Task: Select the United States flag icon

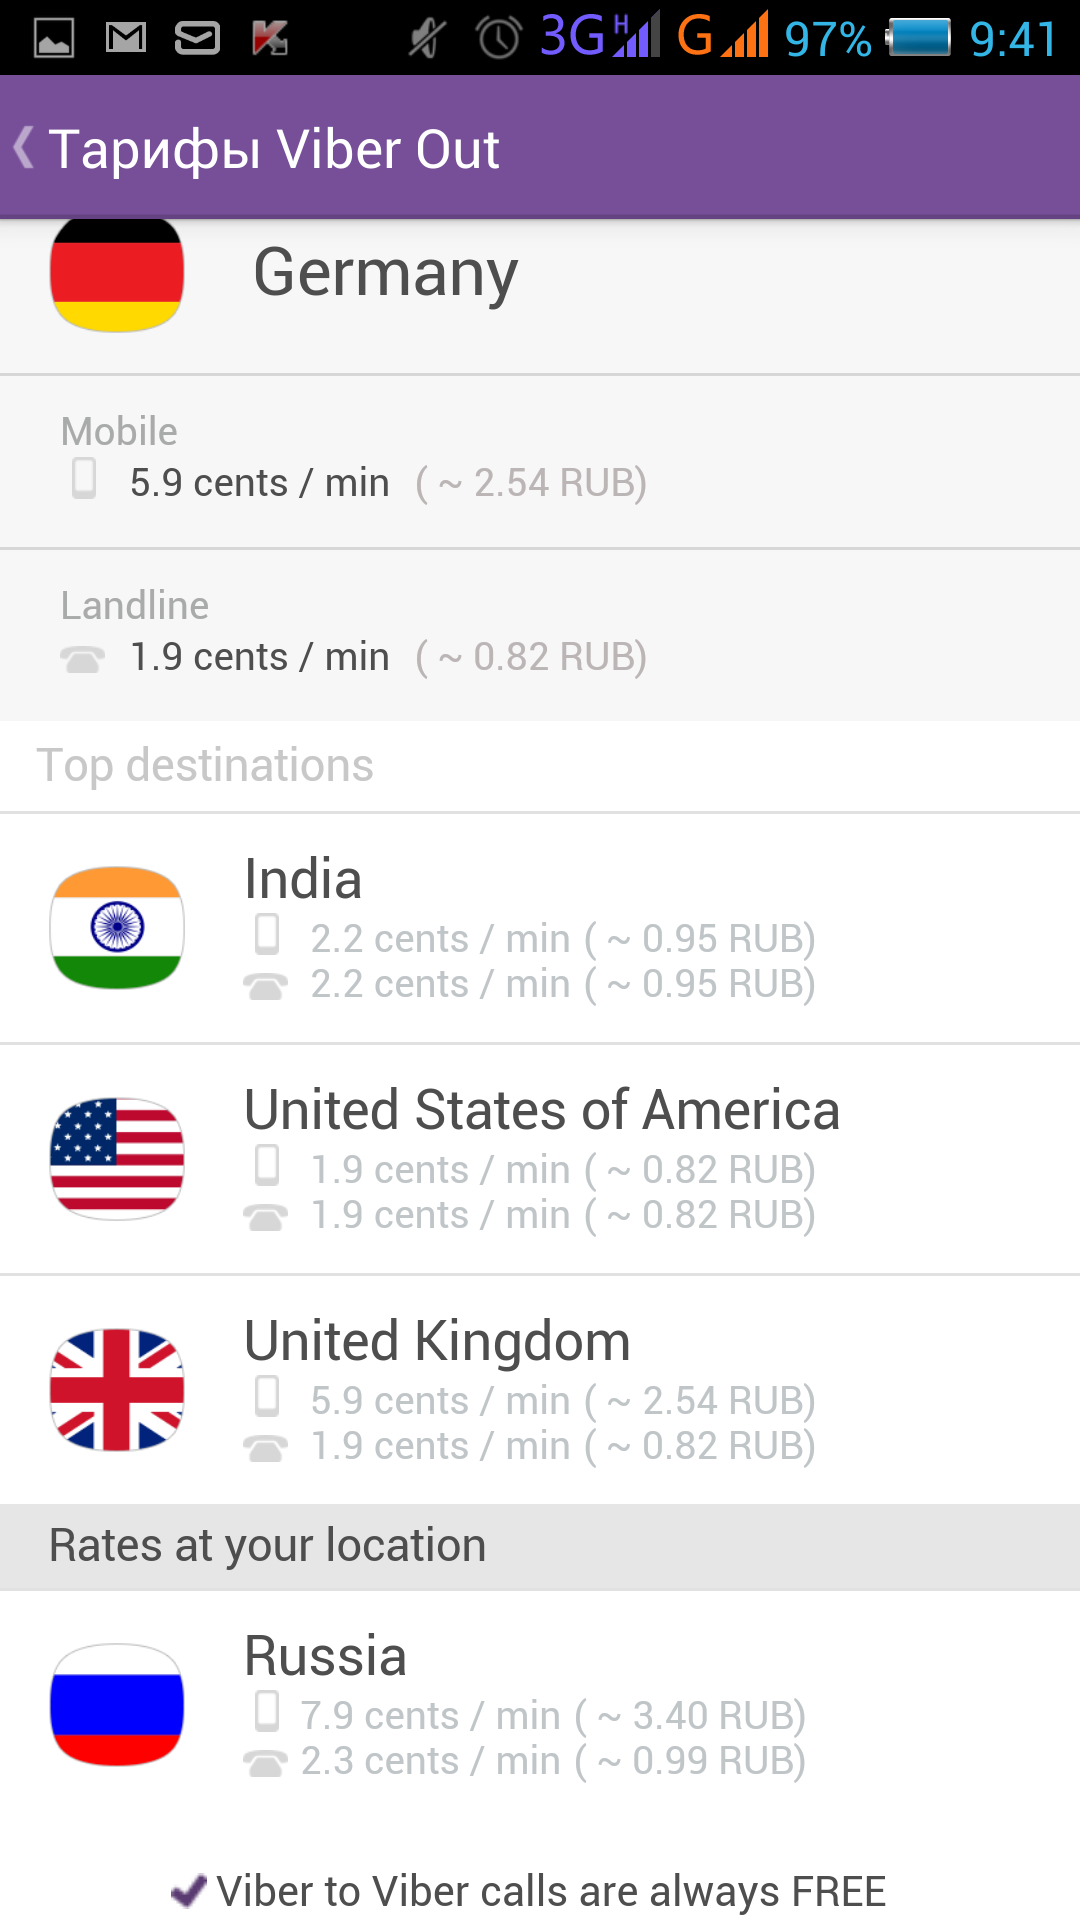Action: click(x=117, y=1159)
